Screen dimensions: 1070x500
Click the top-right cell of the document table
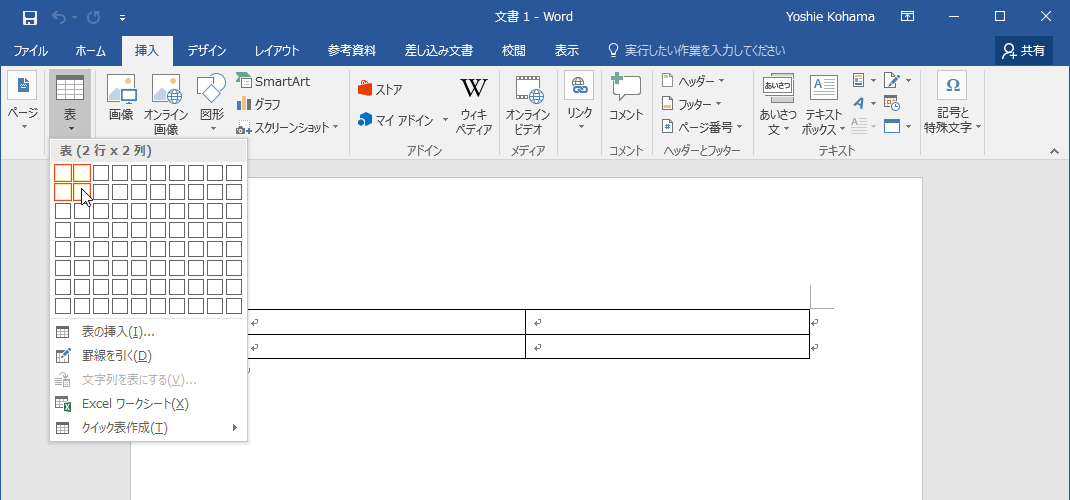coord(667,322)
